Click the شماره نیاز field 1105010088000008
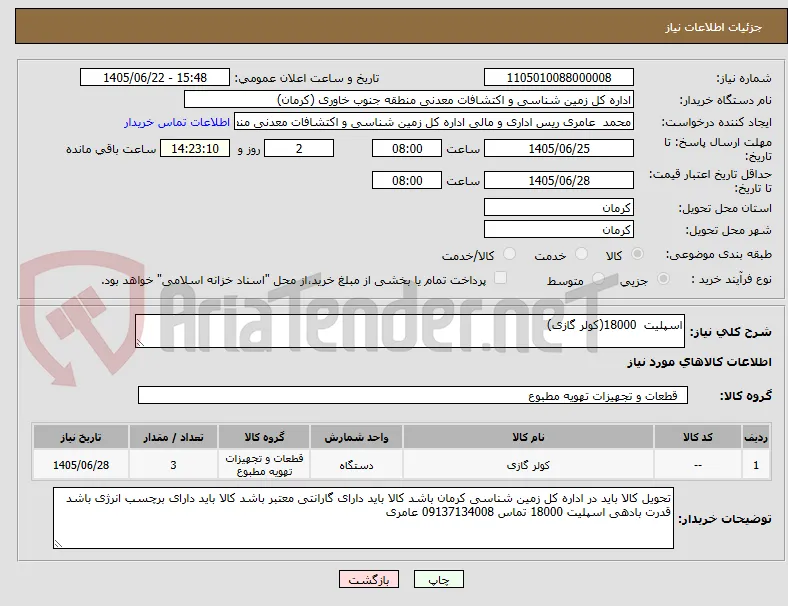Screen dimensions: 788x606 pos(559,77)
